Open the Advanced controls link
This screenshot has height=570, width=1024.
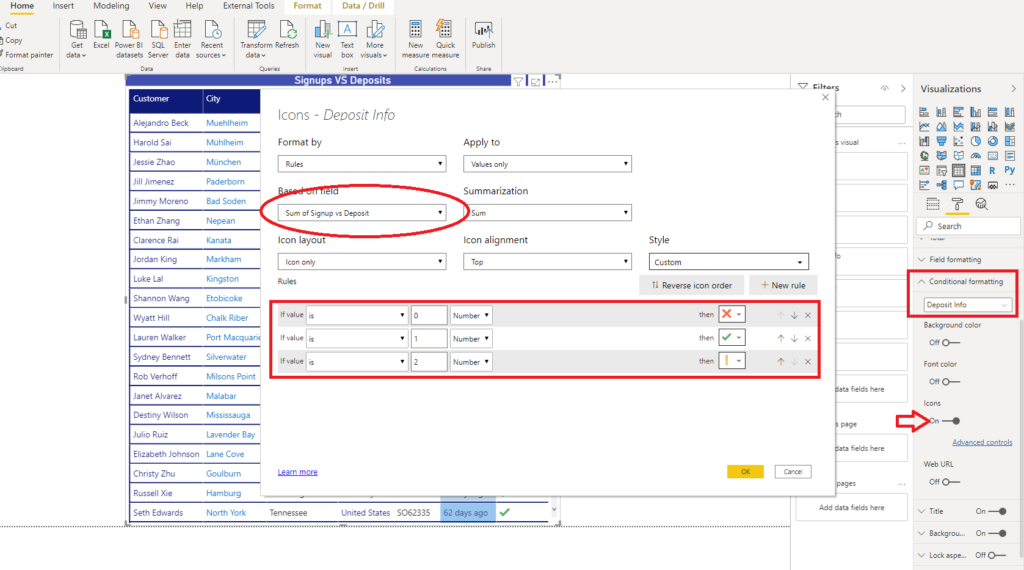coord(982,442)
